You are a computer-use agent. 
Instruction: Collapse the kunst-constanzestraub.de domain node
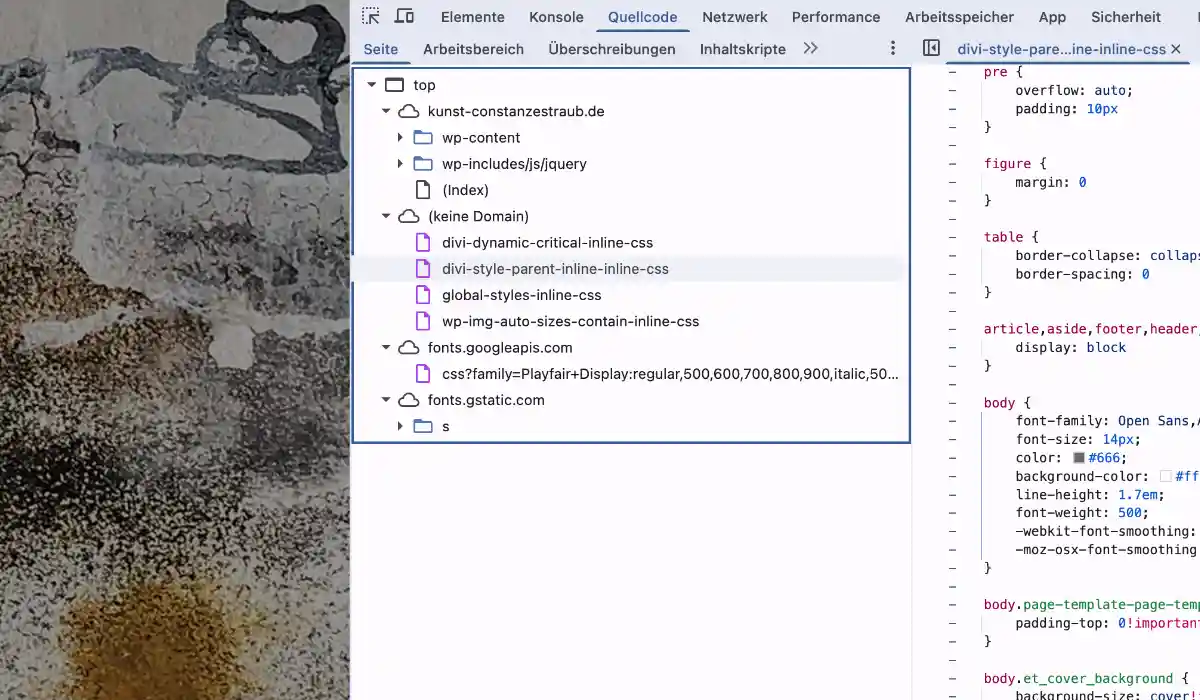[386, 111]
